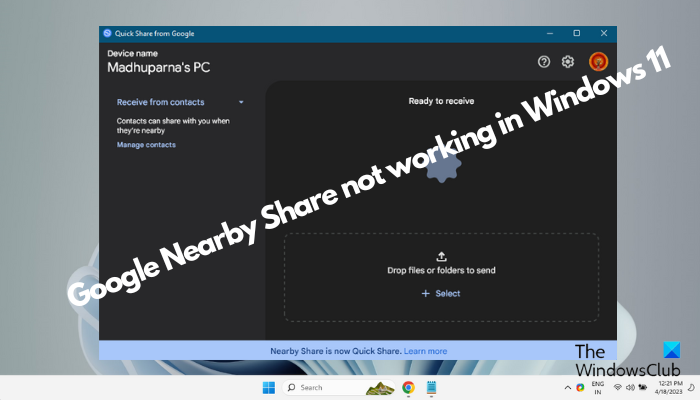Open Quick Share settings gear

tap(567, 62)
